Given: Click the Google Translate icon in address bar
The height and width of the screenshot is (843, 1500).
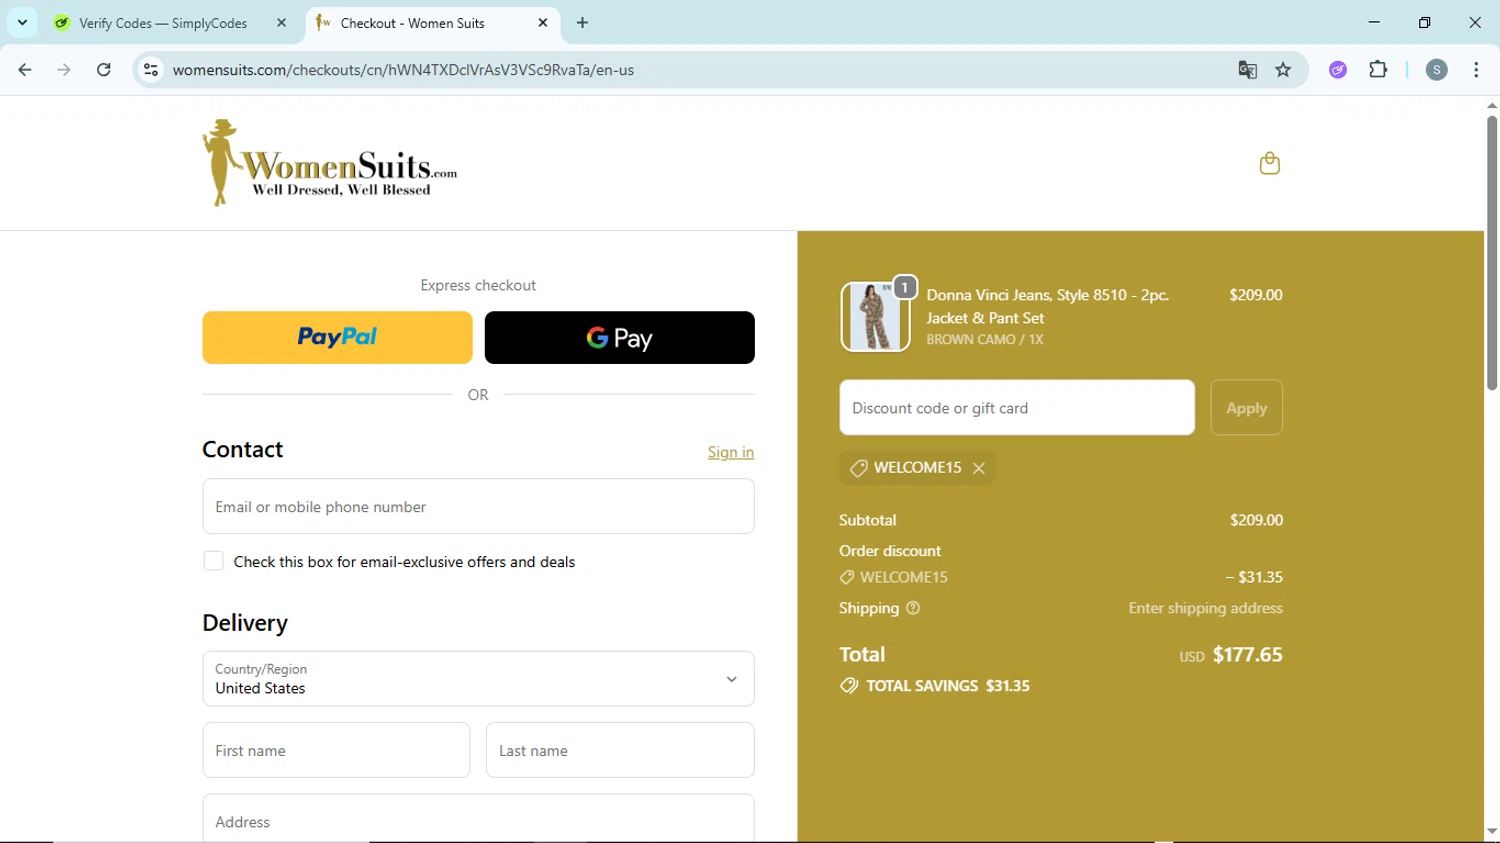Looking at the screenshot, I should coord(1247,70).
